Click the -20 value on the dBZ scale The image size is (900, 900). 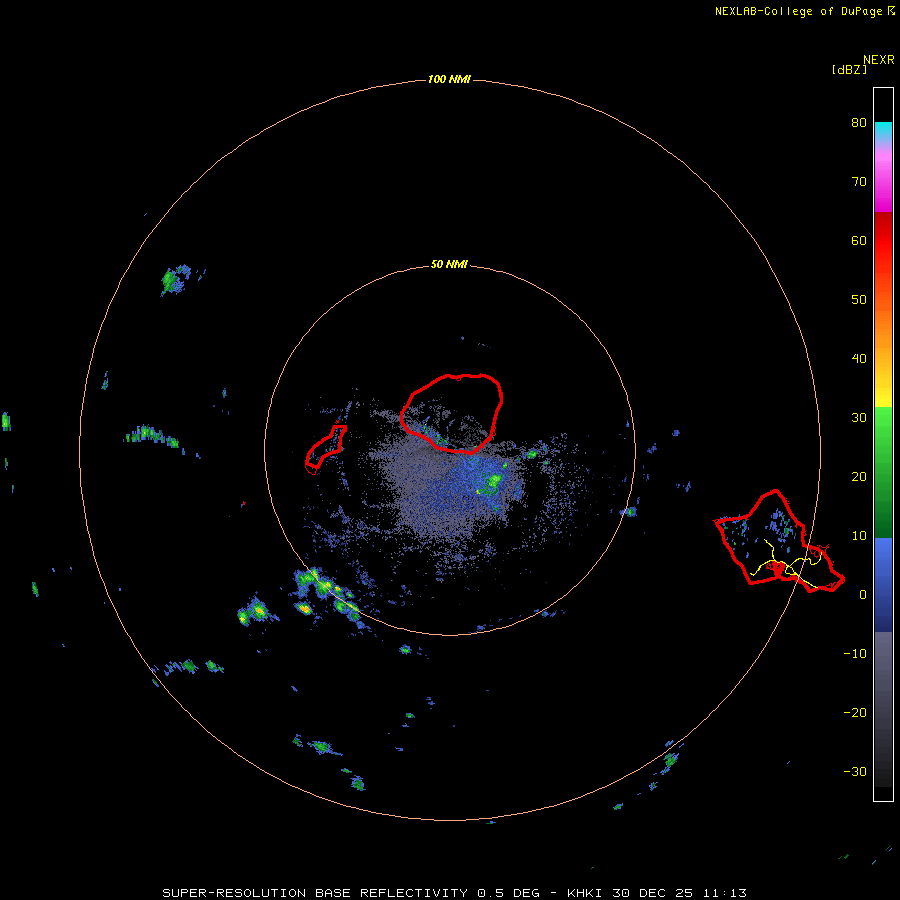(x=855, y=713)
